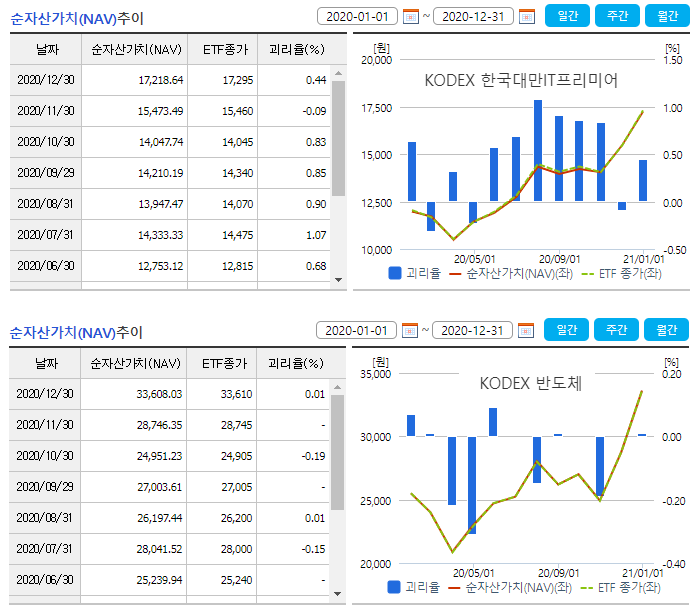This screenshot has width=696, height=608.
Task: Edit the 2020-01-01 start date in top panel
Action: pos(357,16)
